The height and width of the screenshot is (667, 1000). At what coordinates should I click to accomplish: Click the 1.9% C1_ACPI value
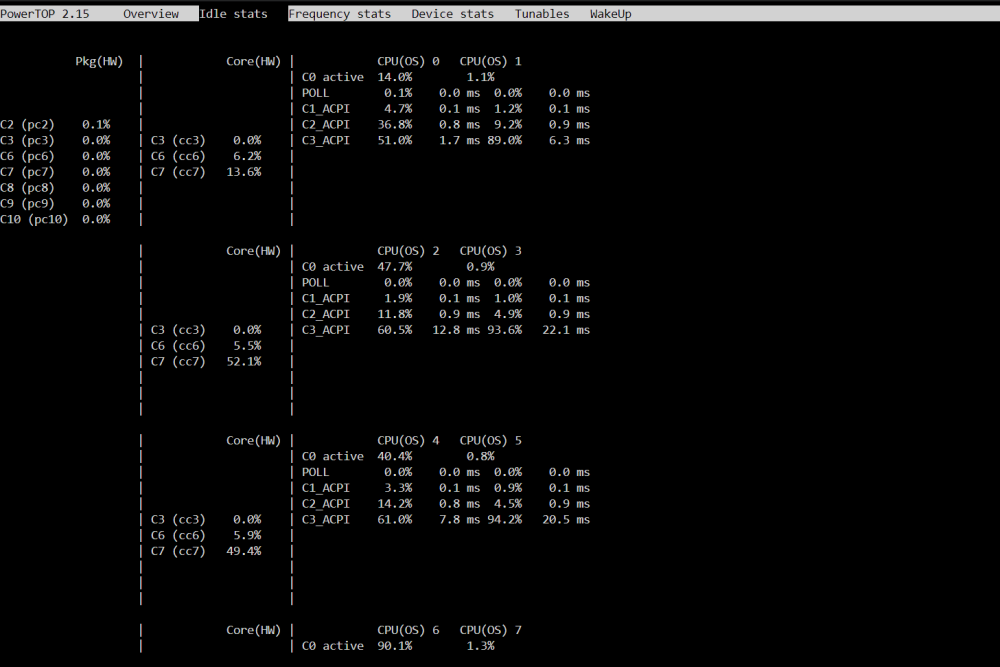click(398, 298)
